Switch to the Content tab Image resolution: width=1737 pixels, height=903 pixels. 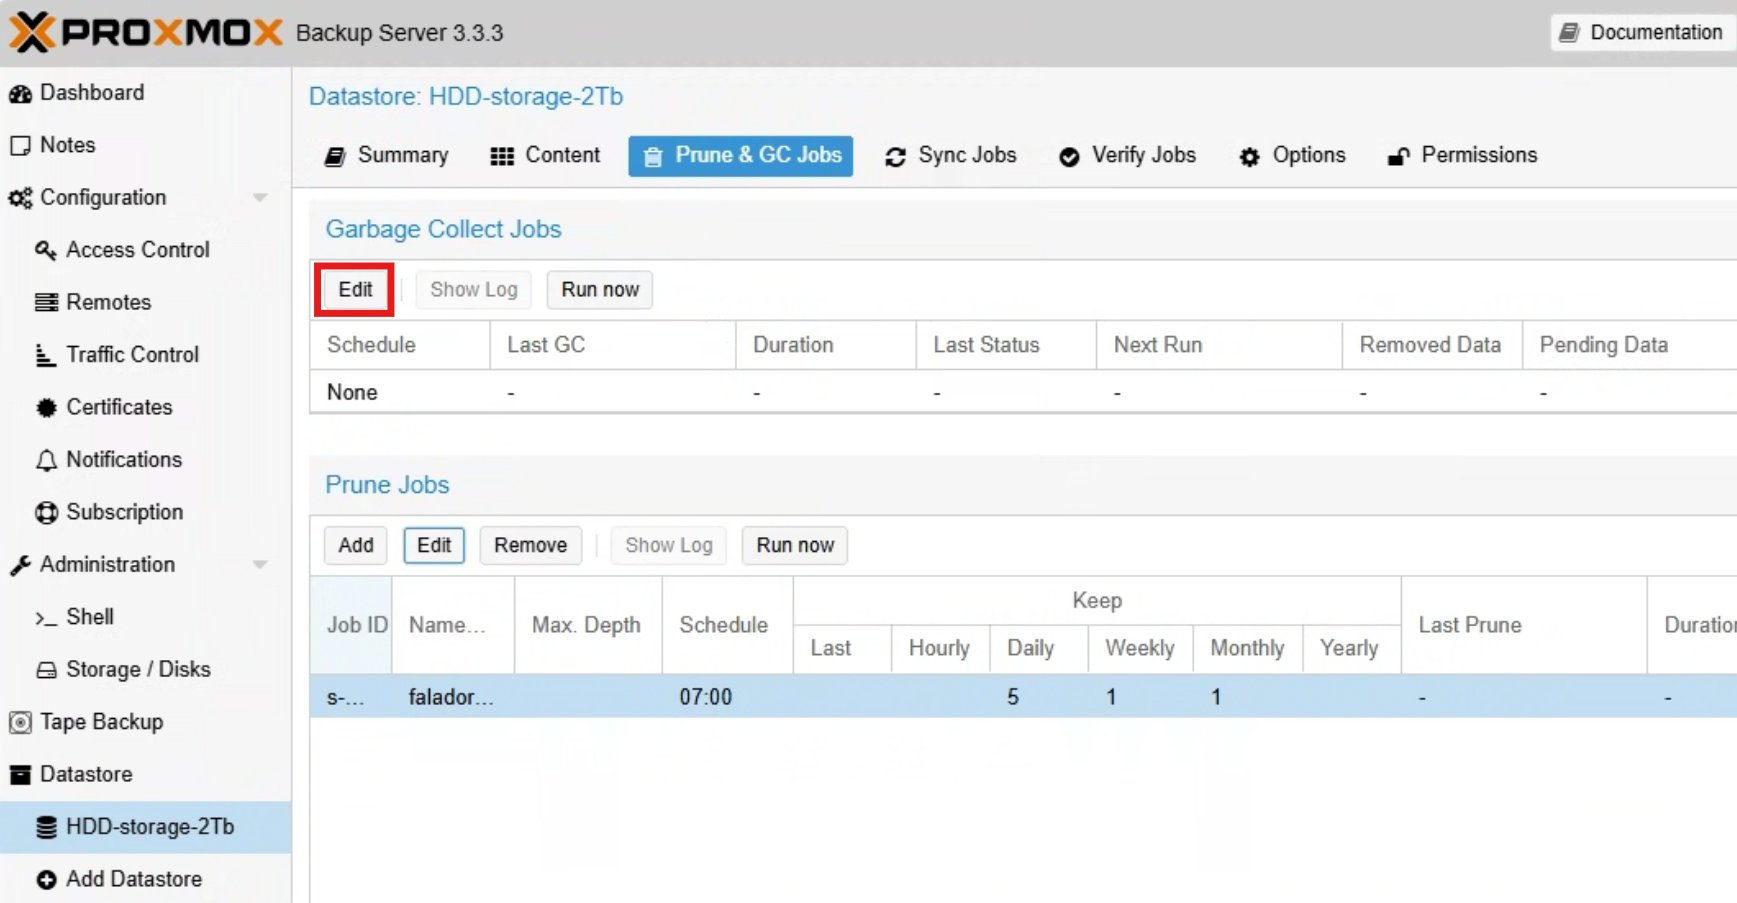(545, 156)
